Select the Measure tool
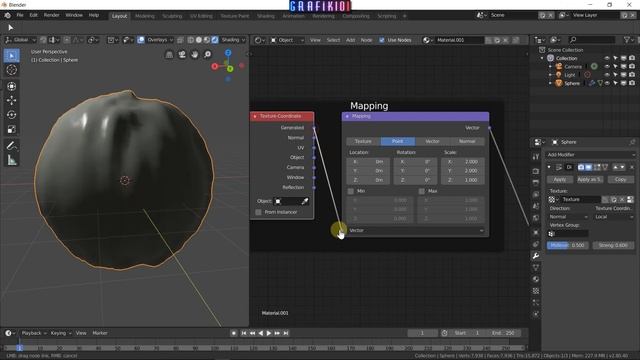This screenshot has height=360, width=640. tap(11, 160)
